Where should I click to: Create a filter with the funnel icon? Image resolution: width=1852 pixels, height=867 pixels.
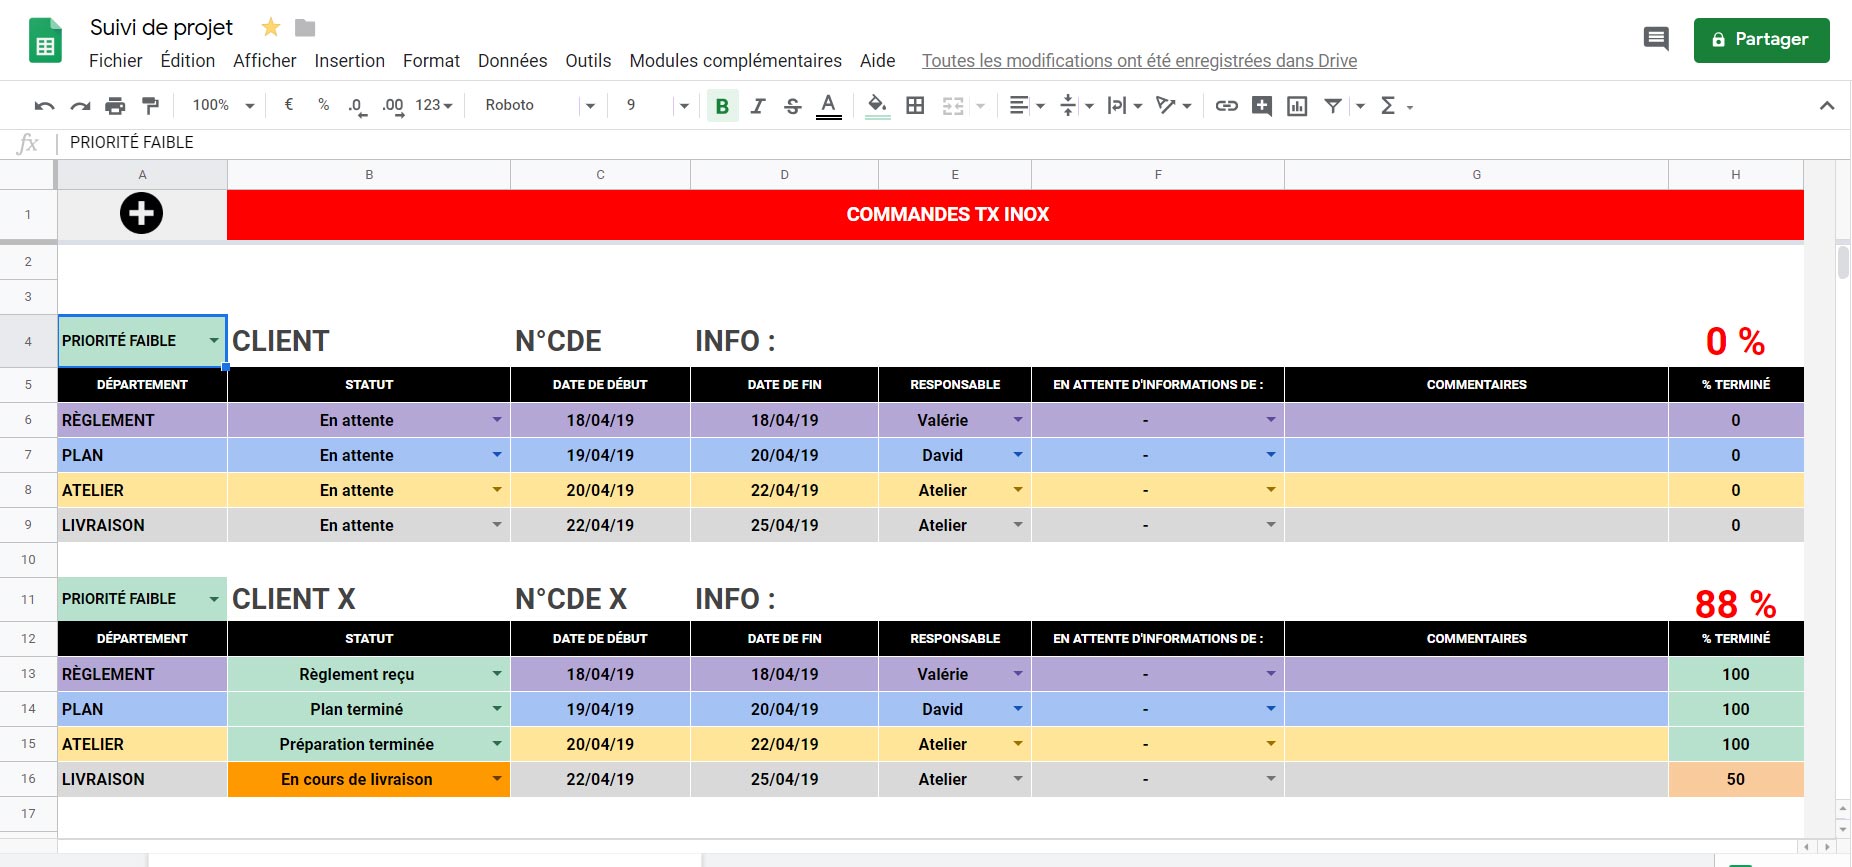click(1333, 105)
